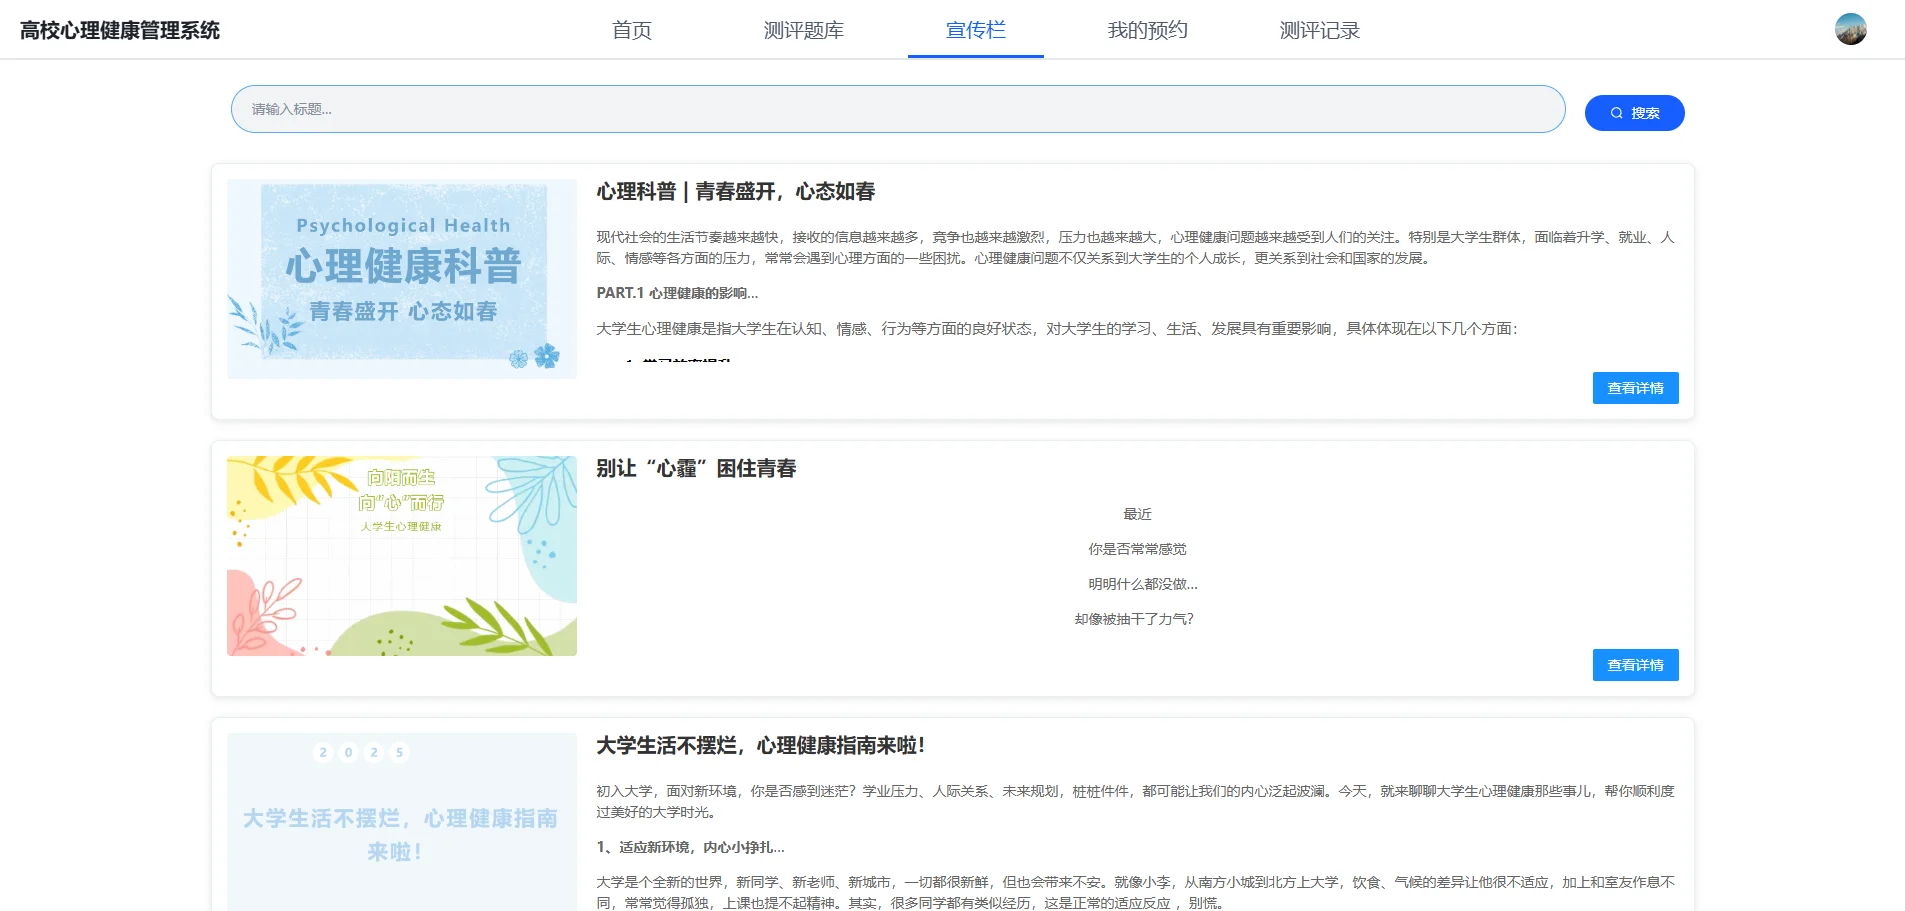
Task: Click the 向阳而生 cover thumbnail
Action: coord(401,555)
